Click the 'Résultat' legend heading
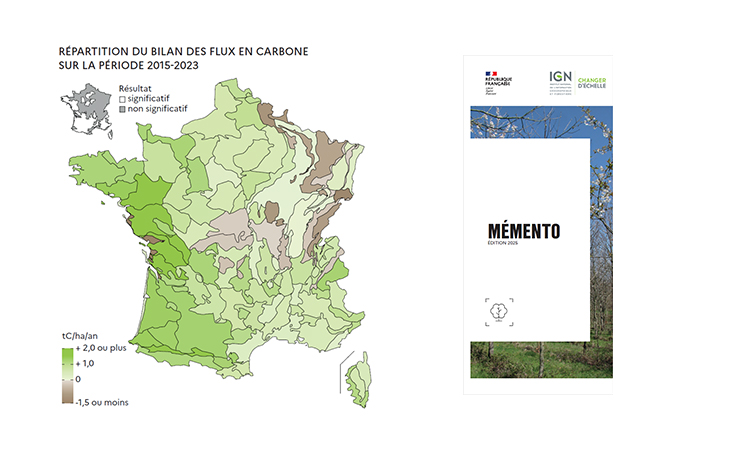Screen dimensions: 743x450 coord(135,89)
